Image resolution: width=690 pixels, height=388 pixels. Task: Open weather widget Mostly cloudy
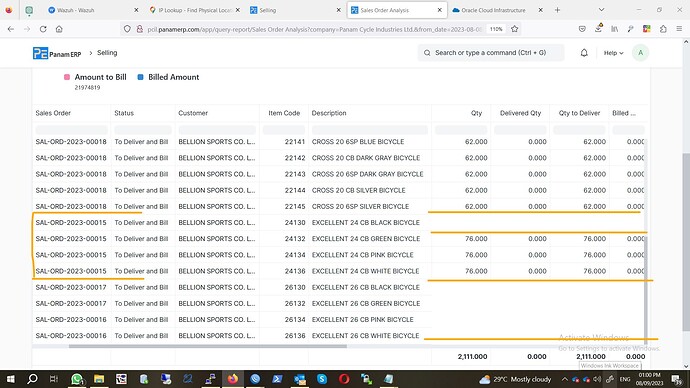pyautogui.click(x=515, y=379)
